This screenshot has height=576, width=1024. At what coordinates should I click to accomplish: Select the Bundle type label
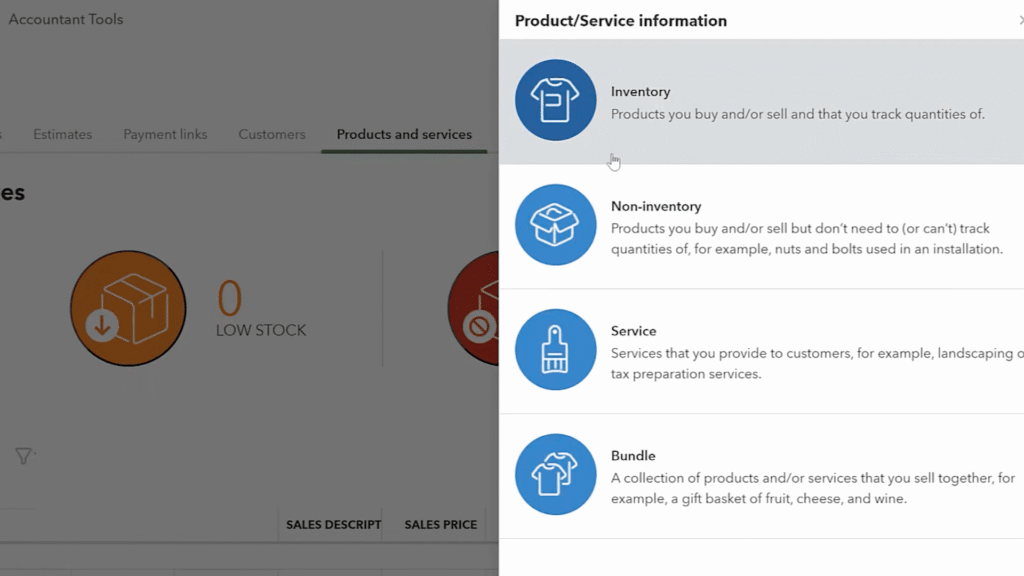633,456
